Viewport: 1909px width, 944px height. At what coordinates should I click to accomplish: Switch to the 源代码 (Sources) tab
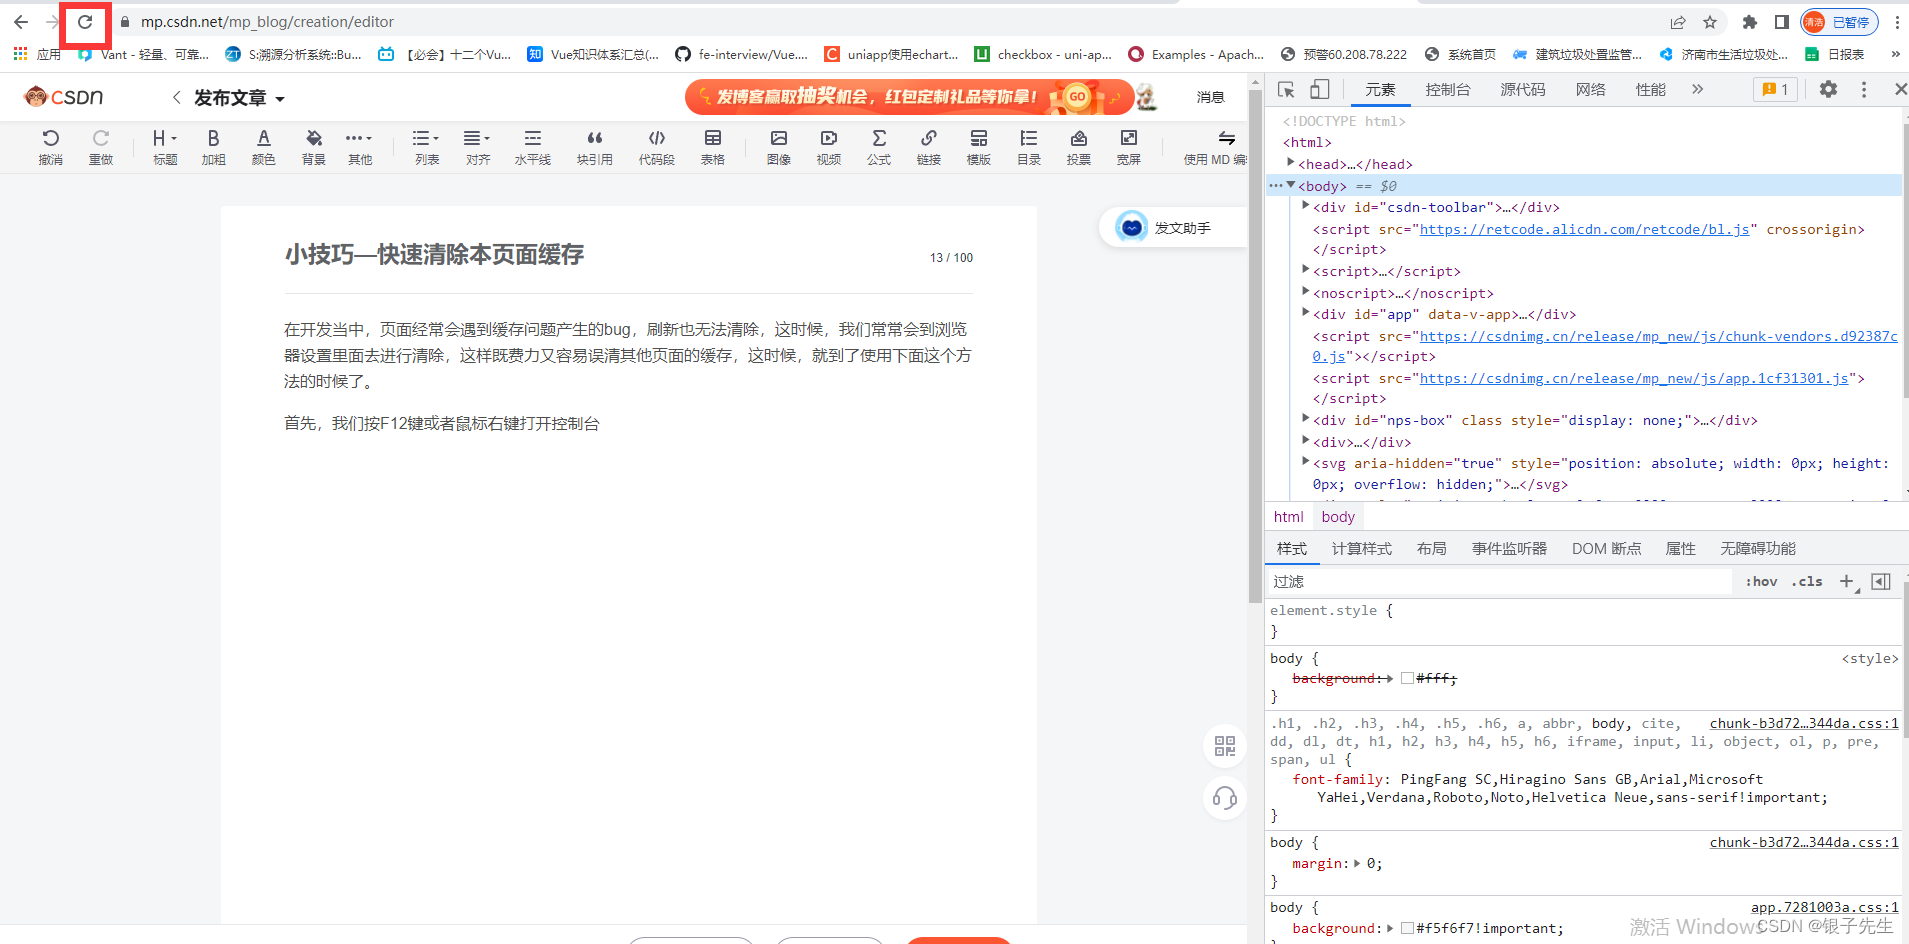pos(1523,90)
